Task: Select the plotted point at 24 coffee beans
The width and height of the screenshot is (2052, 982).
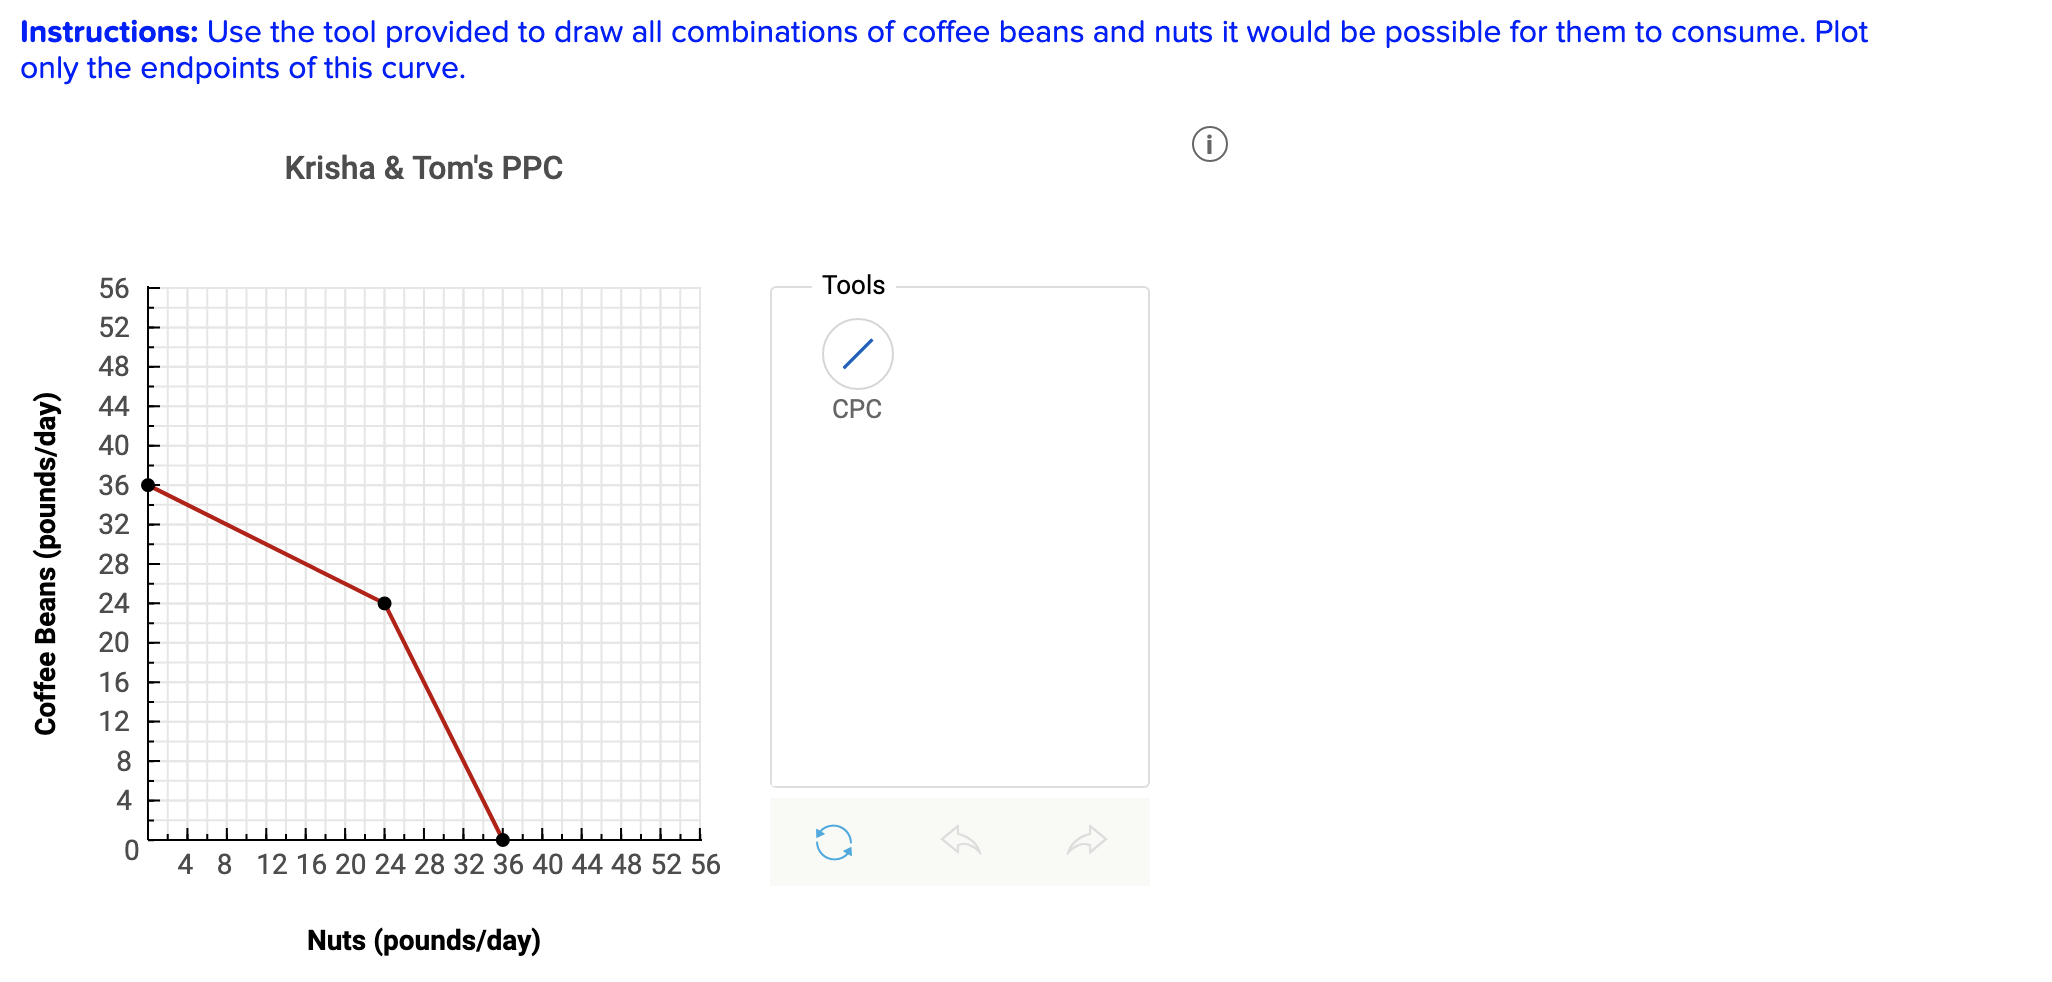Action: tap(385, 603)
